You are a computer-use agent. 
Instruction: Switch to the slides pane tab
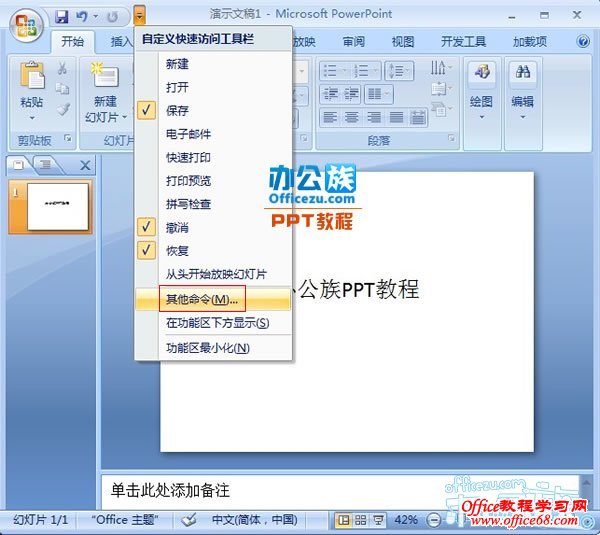[x=18, y=165]
